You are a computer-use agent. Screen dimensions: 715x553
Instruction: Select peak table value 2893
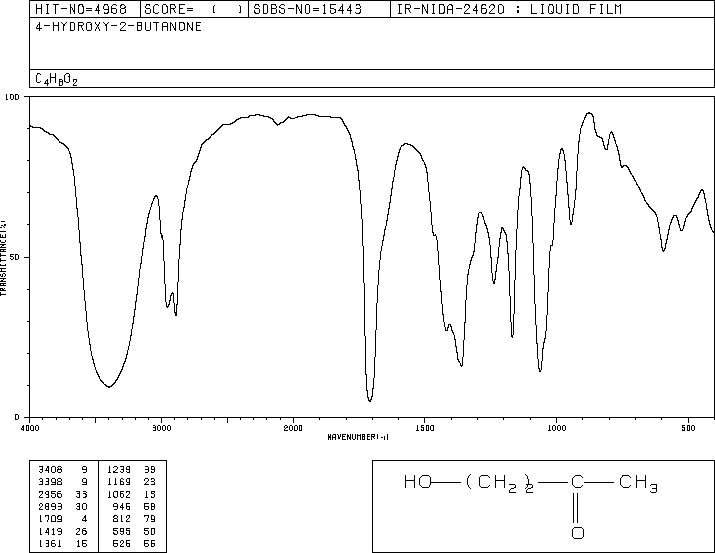point(50,506)
